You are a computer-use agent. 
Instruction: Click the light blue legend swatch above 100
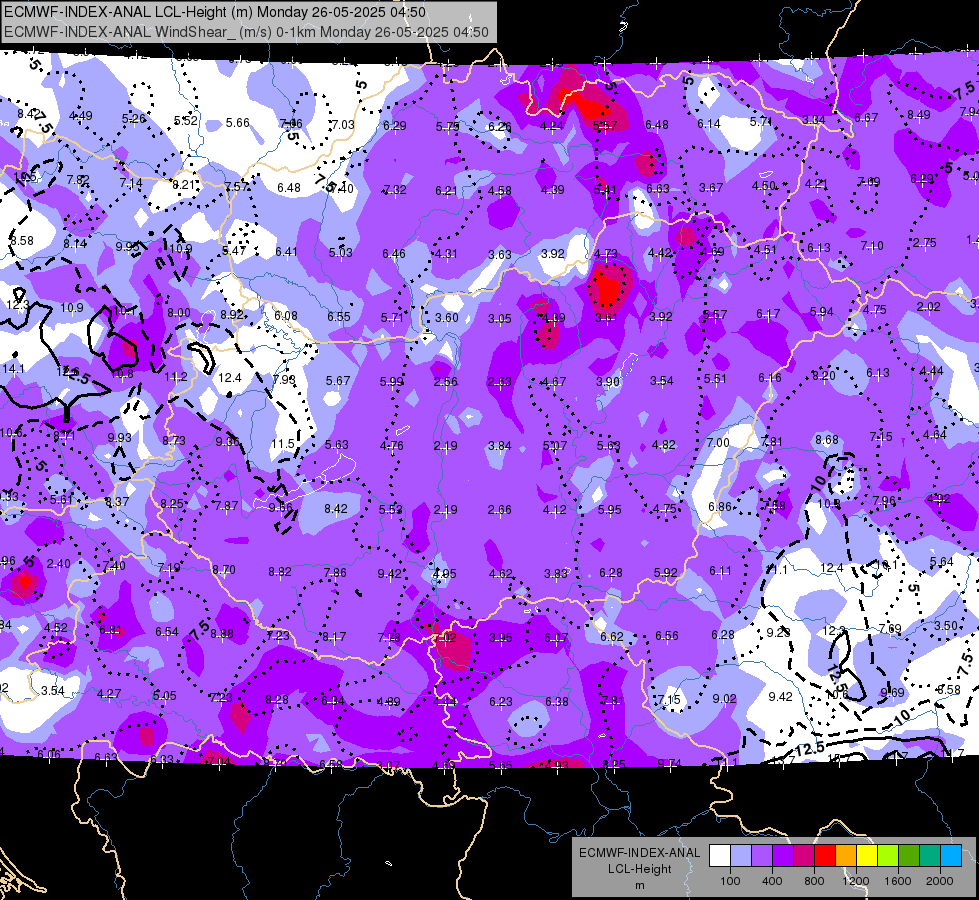point(741,855)
